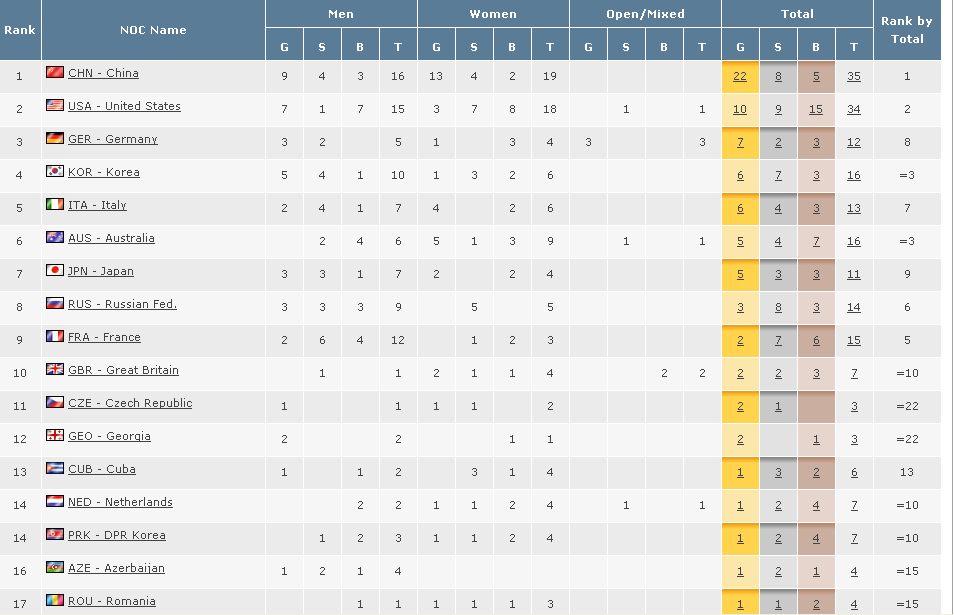Viewport: 954px width, 615px height.
Task: Click the Italy flag icon
Action: [56, 205]
